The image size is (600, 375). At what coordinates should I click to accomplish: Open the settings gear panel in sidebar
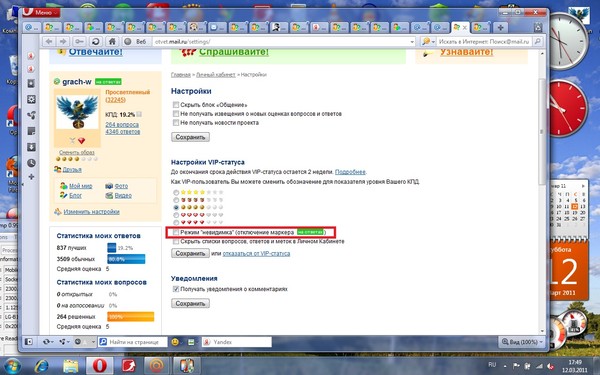tap(31, 99)
